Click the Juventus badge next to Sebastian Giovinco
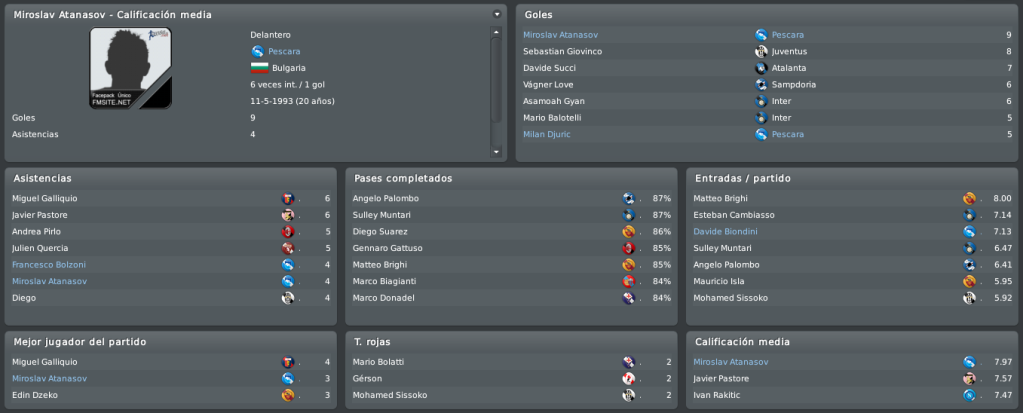 (761, 52)
